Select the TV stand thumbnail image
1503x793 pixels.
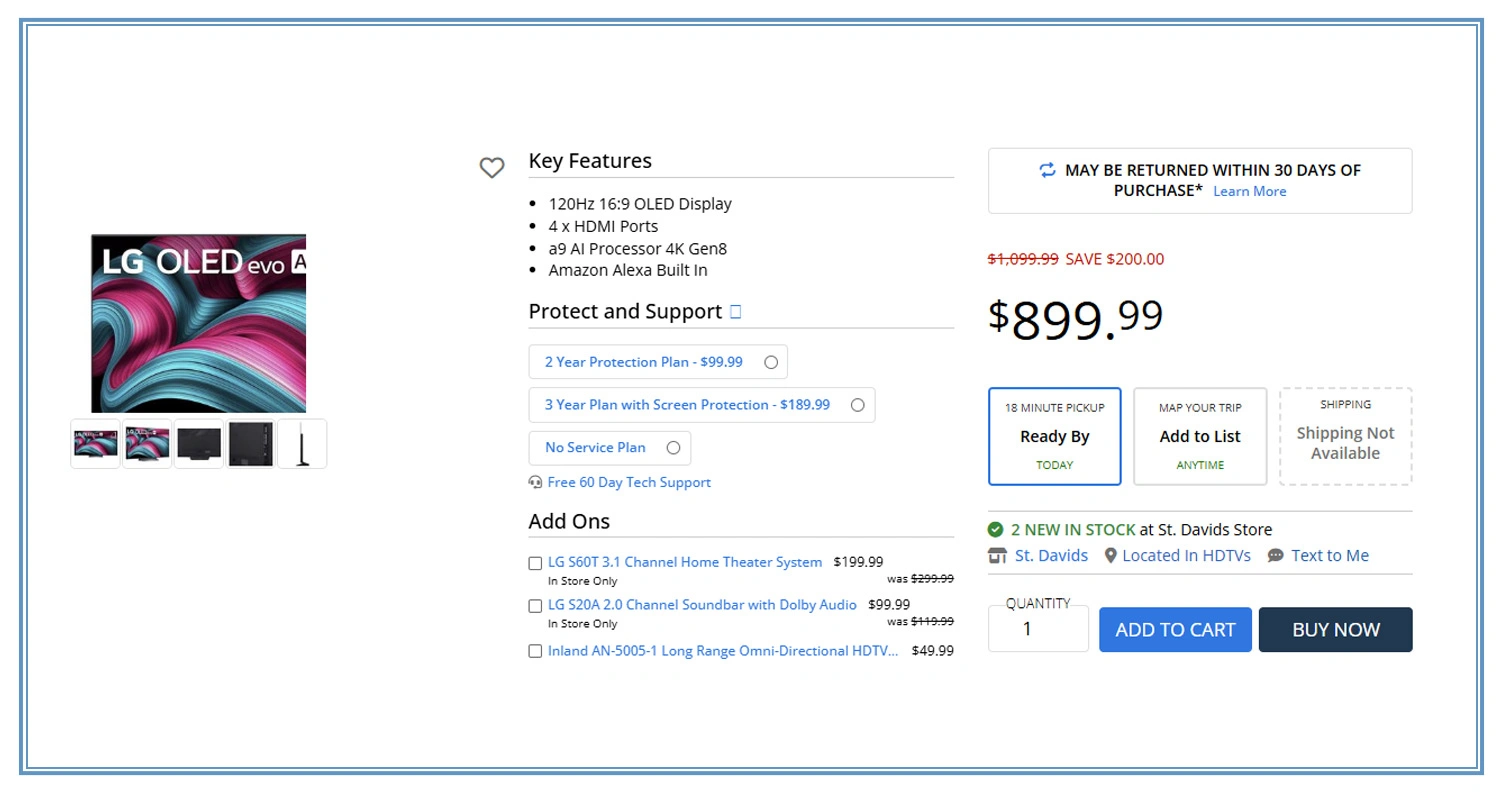coord(302,443)
